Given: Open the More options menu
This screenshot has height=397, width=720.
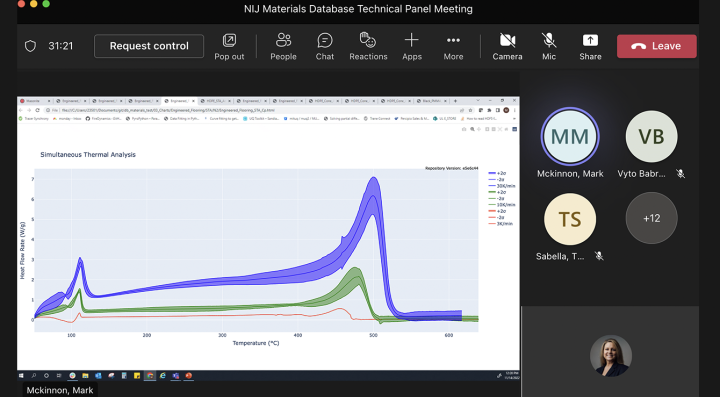Looking at the screenshot, I should tap(453, 47).
